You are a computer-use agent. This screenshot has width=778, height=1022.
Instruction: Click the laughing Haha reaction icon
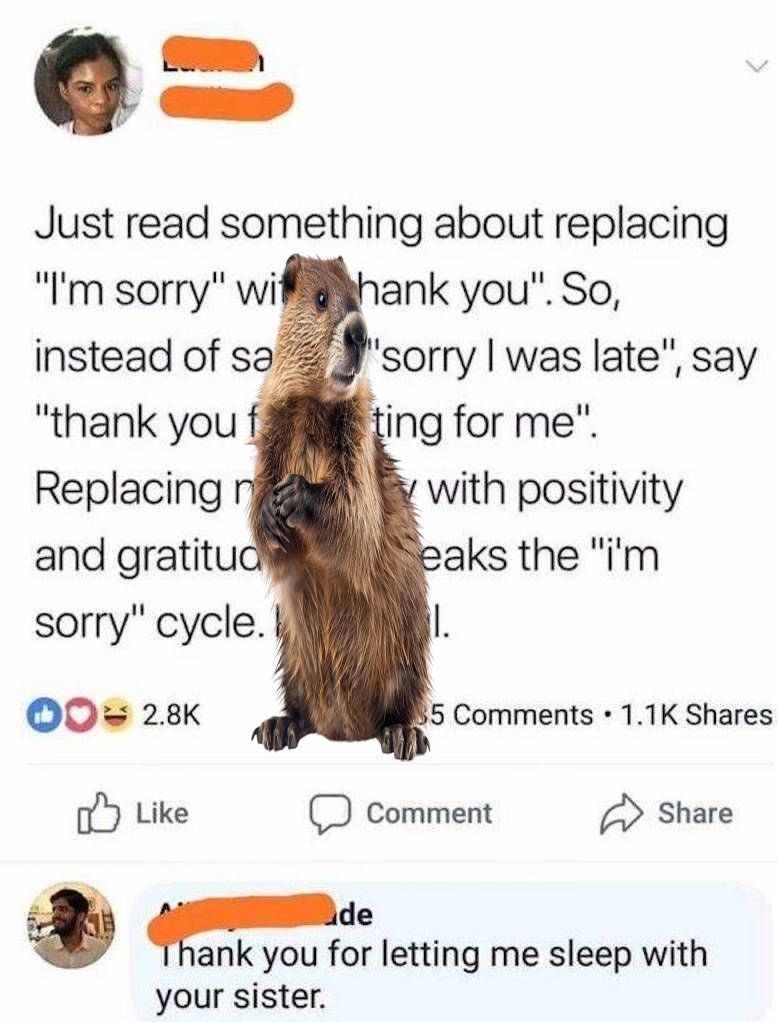(115, 714)
